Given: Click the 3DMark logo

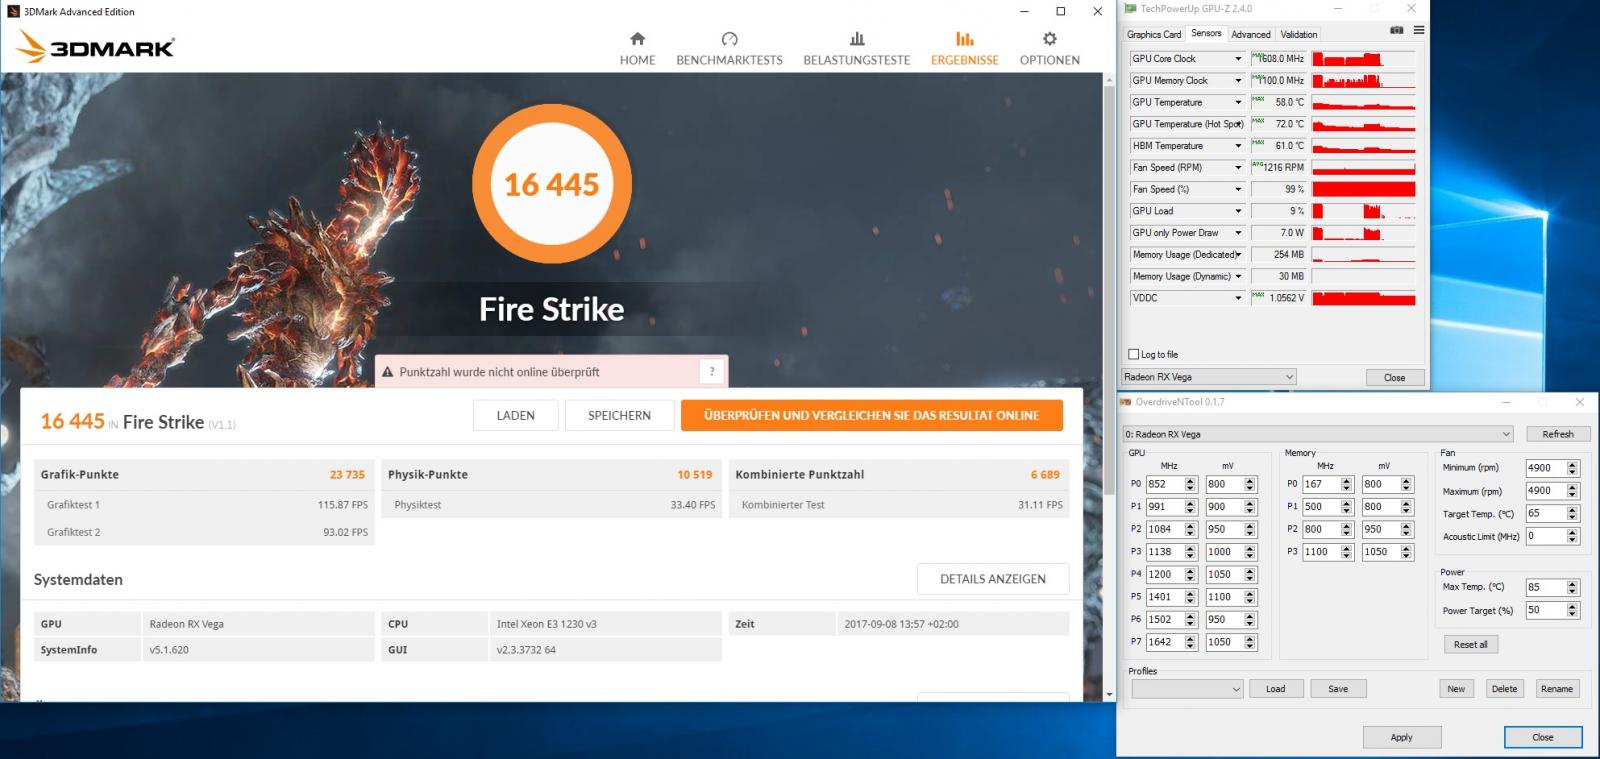Looking at the screenshot, I should (97, 47).
